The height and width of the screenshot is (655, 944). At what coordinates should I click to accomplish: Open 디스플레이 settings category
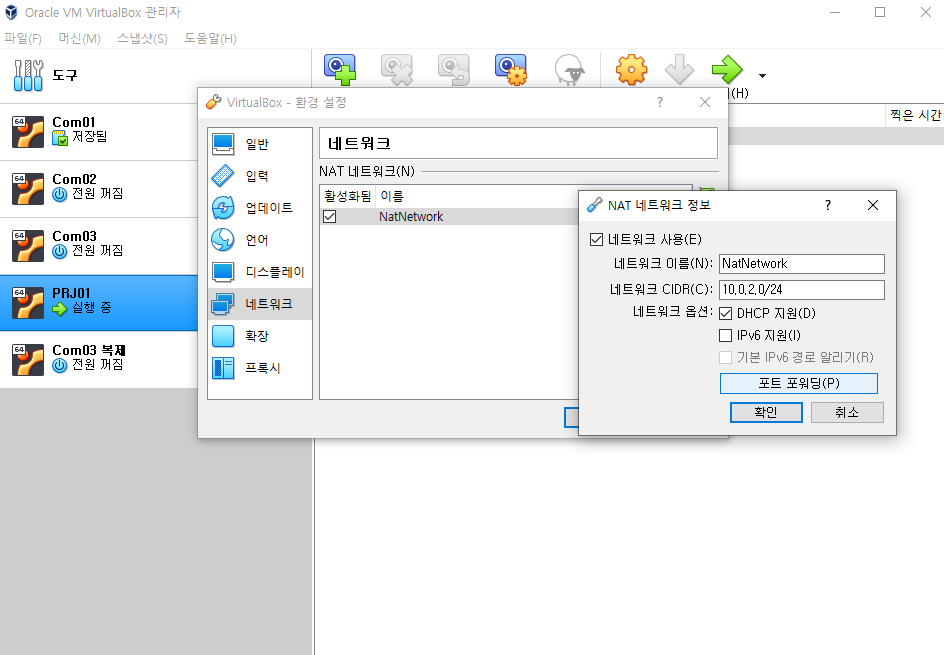pos(259,272)
